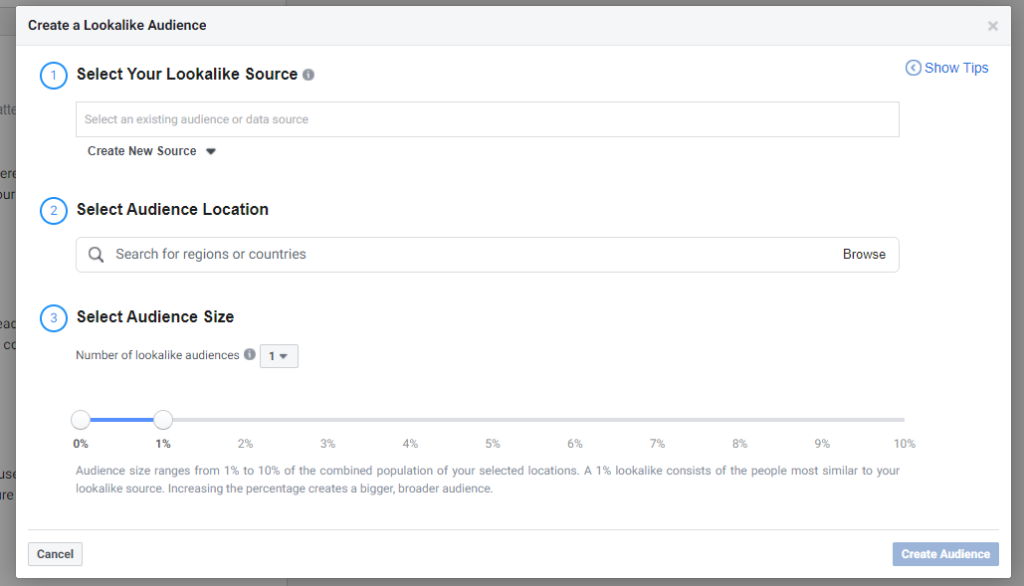The width and height of the screenshot is (1024, 586).
Task: Click the magnifier icon in location search
Action: pos(96,254)
